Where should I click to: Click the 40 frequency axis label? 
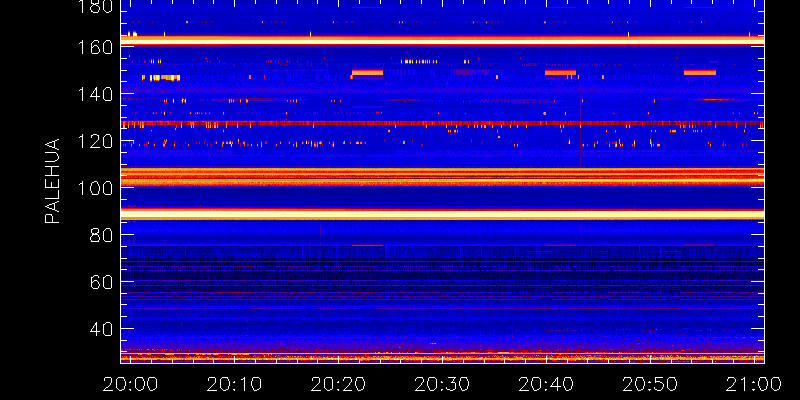click(101, 329)
